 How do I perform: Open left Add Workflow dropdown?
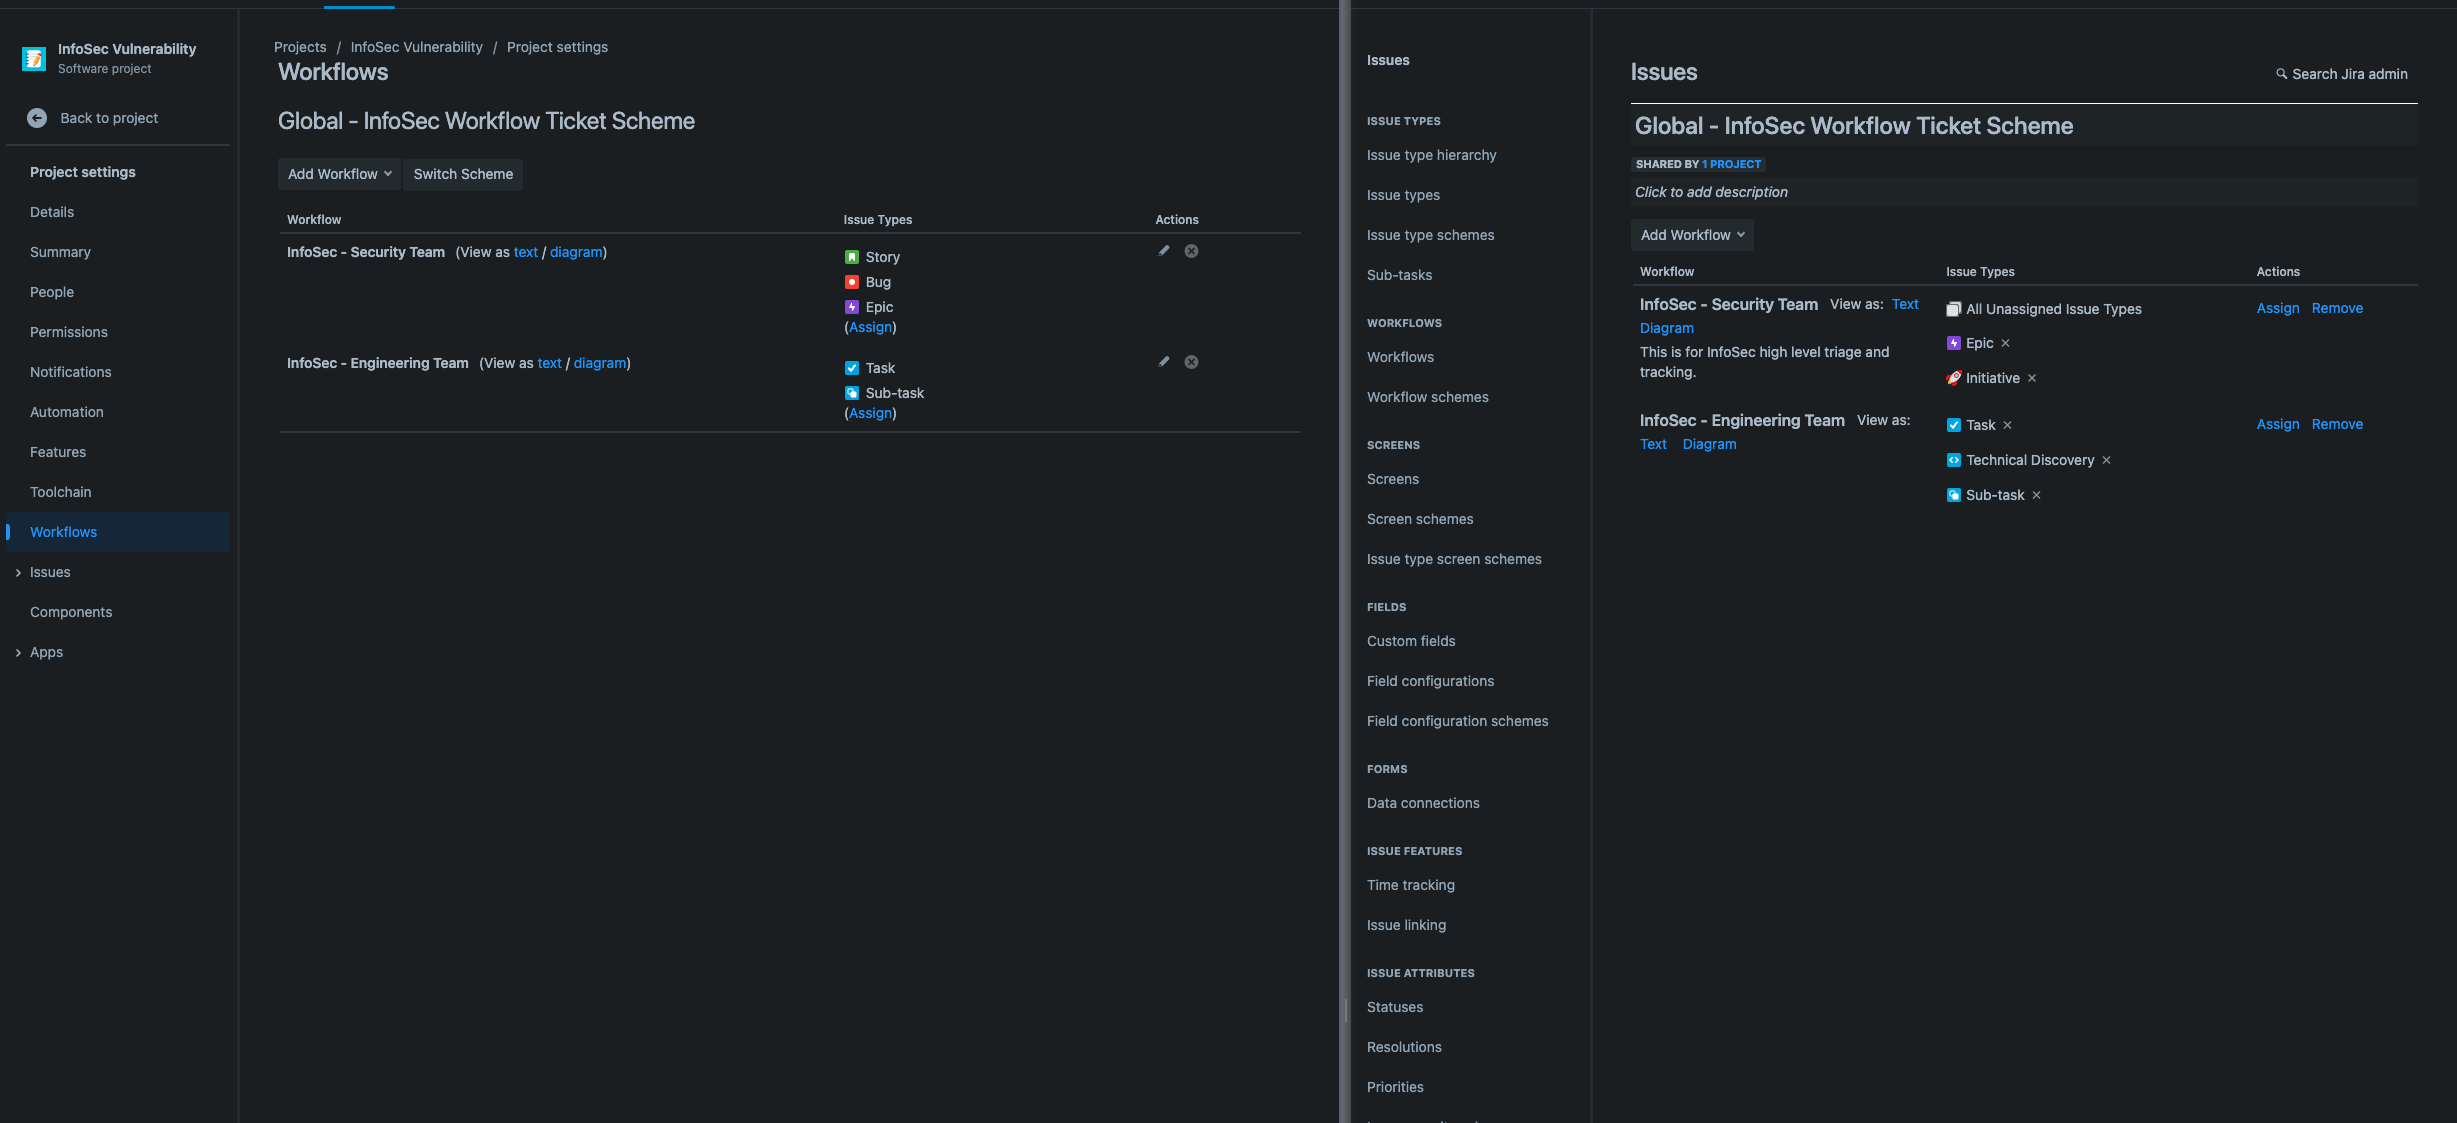(339, 174)
